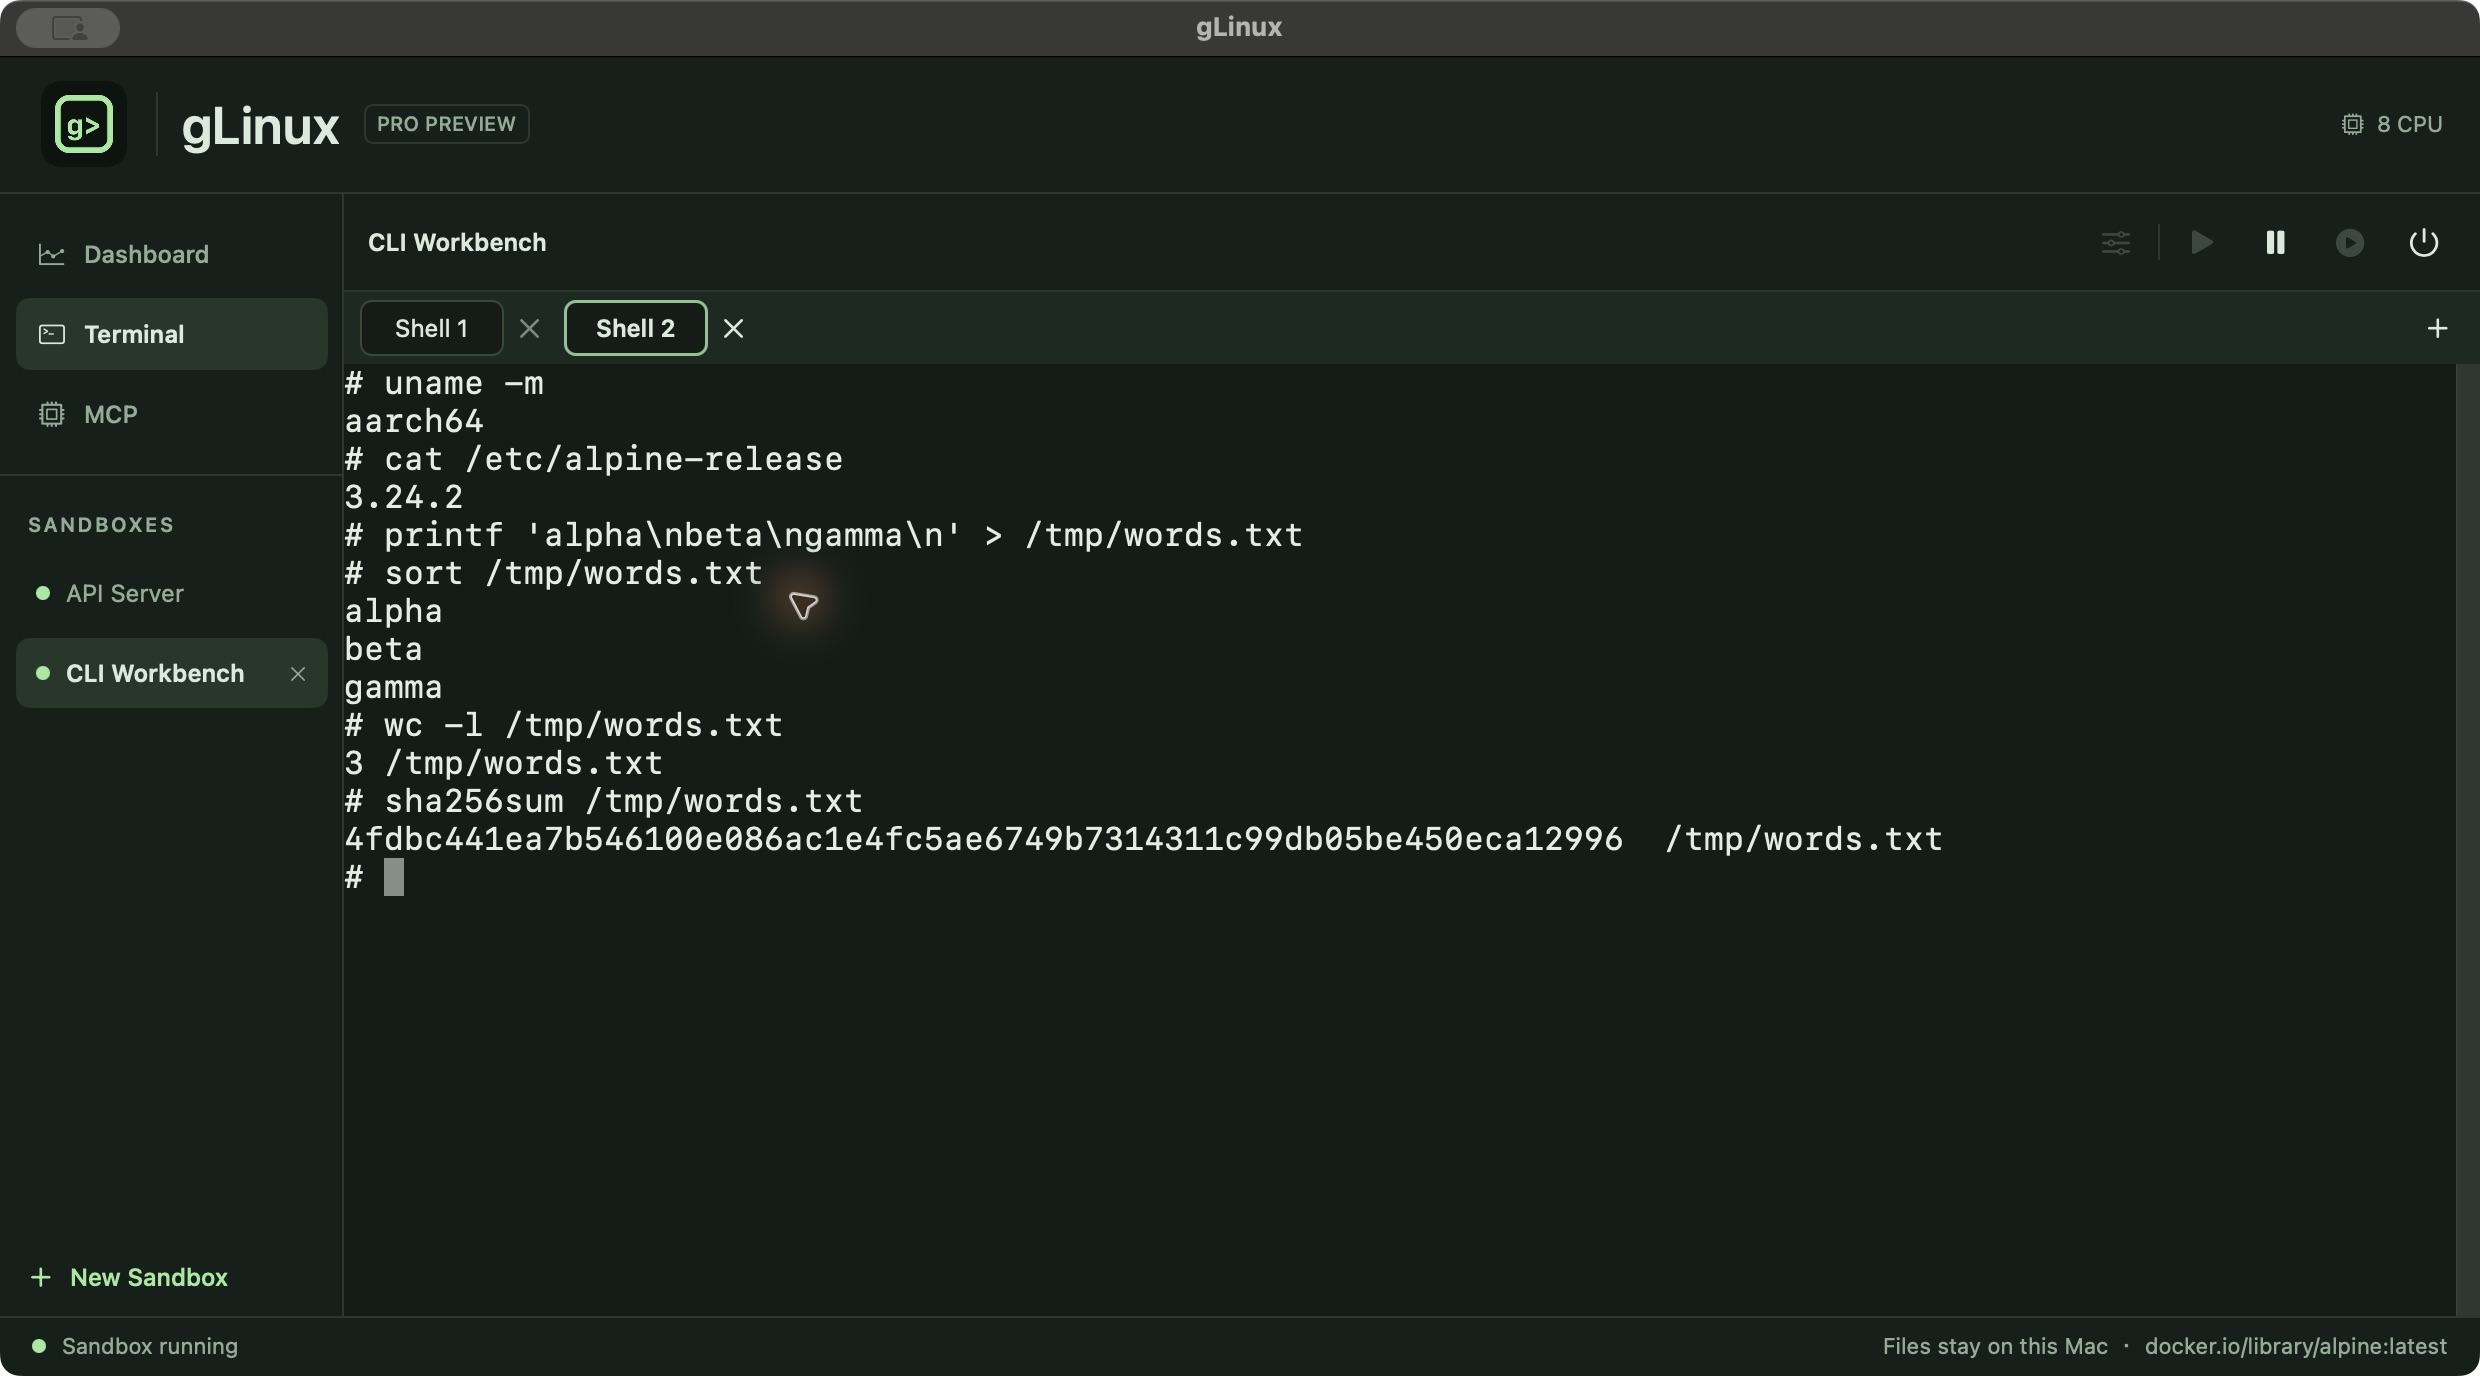Remove CLI Workbench sandbox from sidebar
Screen dimensions: 2480x1376
click(x=298, y=673)
